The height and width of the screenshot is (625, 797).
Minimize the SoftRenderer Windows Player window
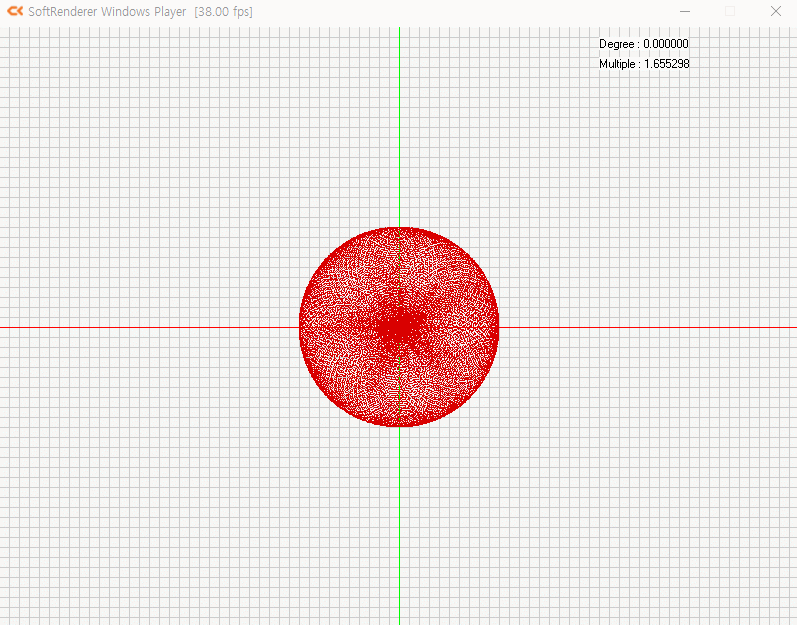point(685,11)
